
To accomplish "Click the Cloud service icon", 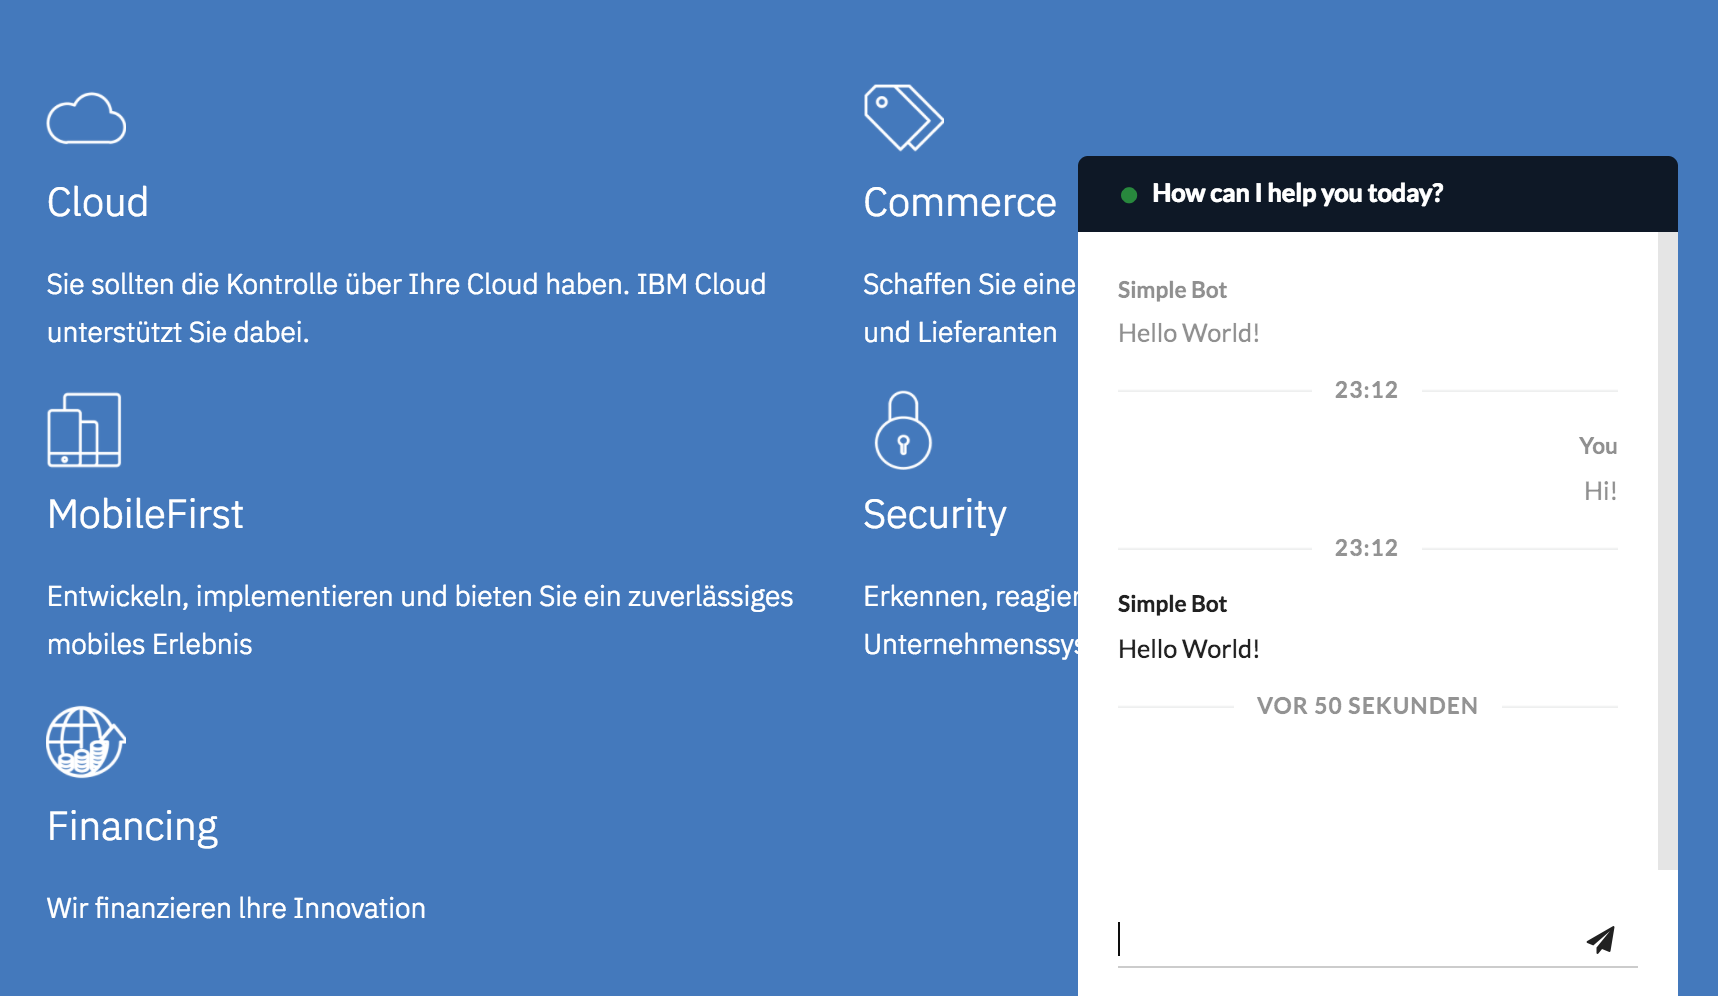I will [87, 117].
